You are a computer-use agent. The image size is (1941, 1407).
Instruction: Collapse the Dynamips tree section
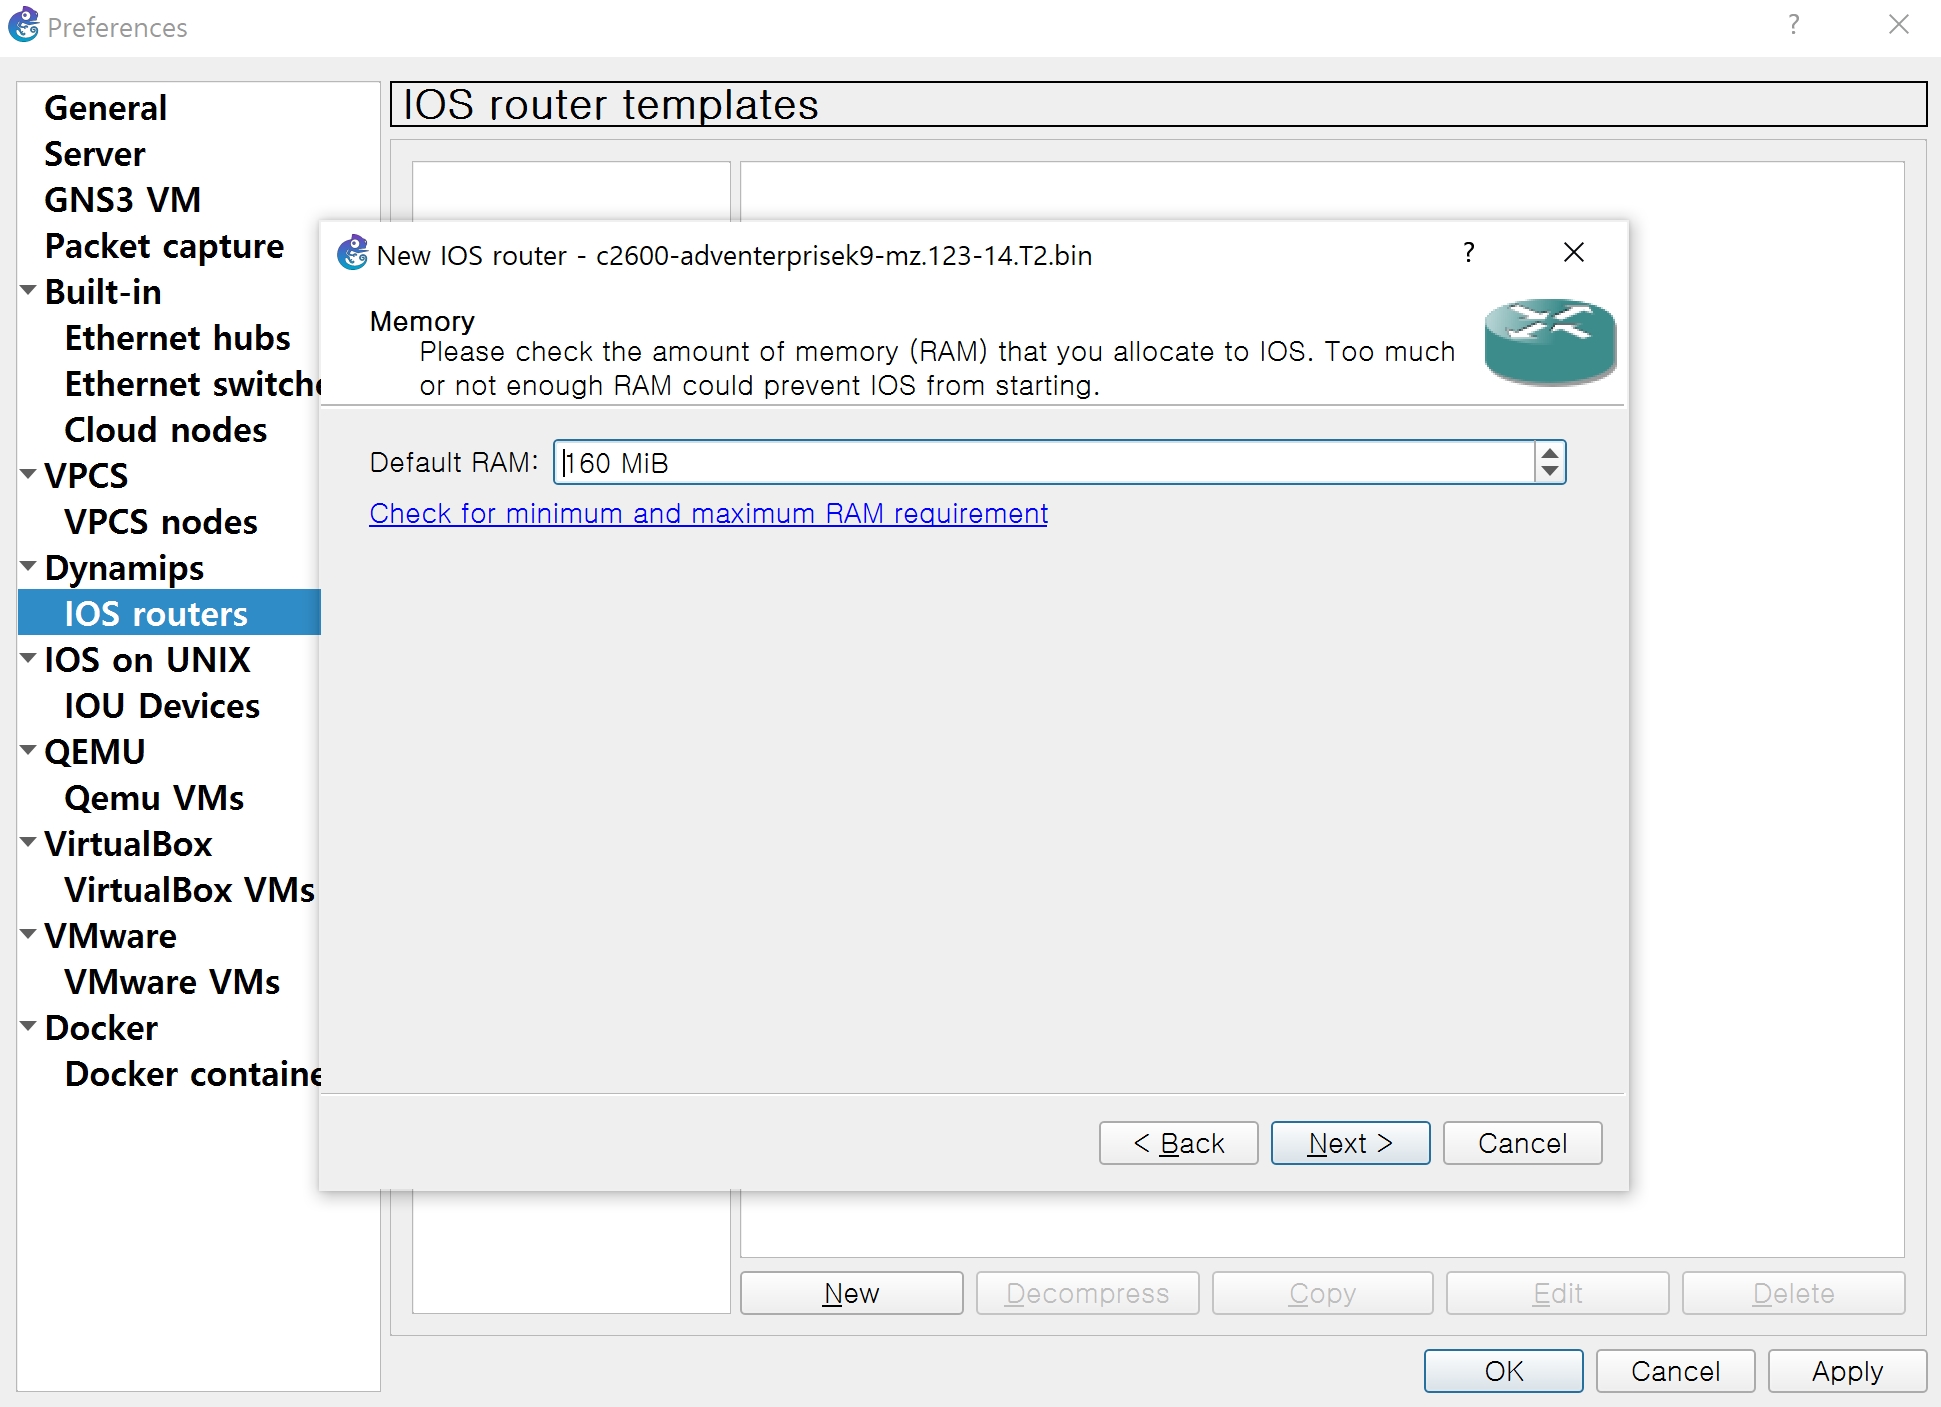pyautogui.click(x=28, y=566)
